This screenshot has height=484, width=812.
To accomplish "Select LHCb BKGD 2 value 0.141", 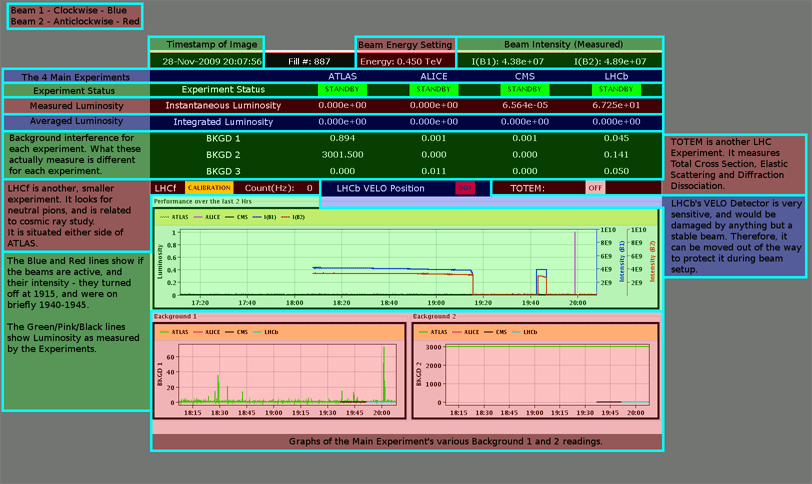I will (616, 155).
